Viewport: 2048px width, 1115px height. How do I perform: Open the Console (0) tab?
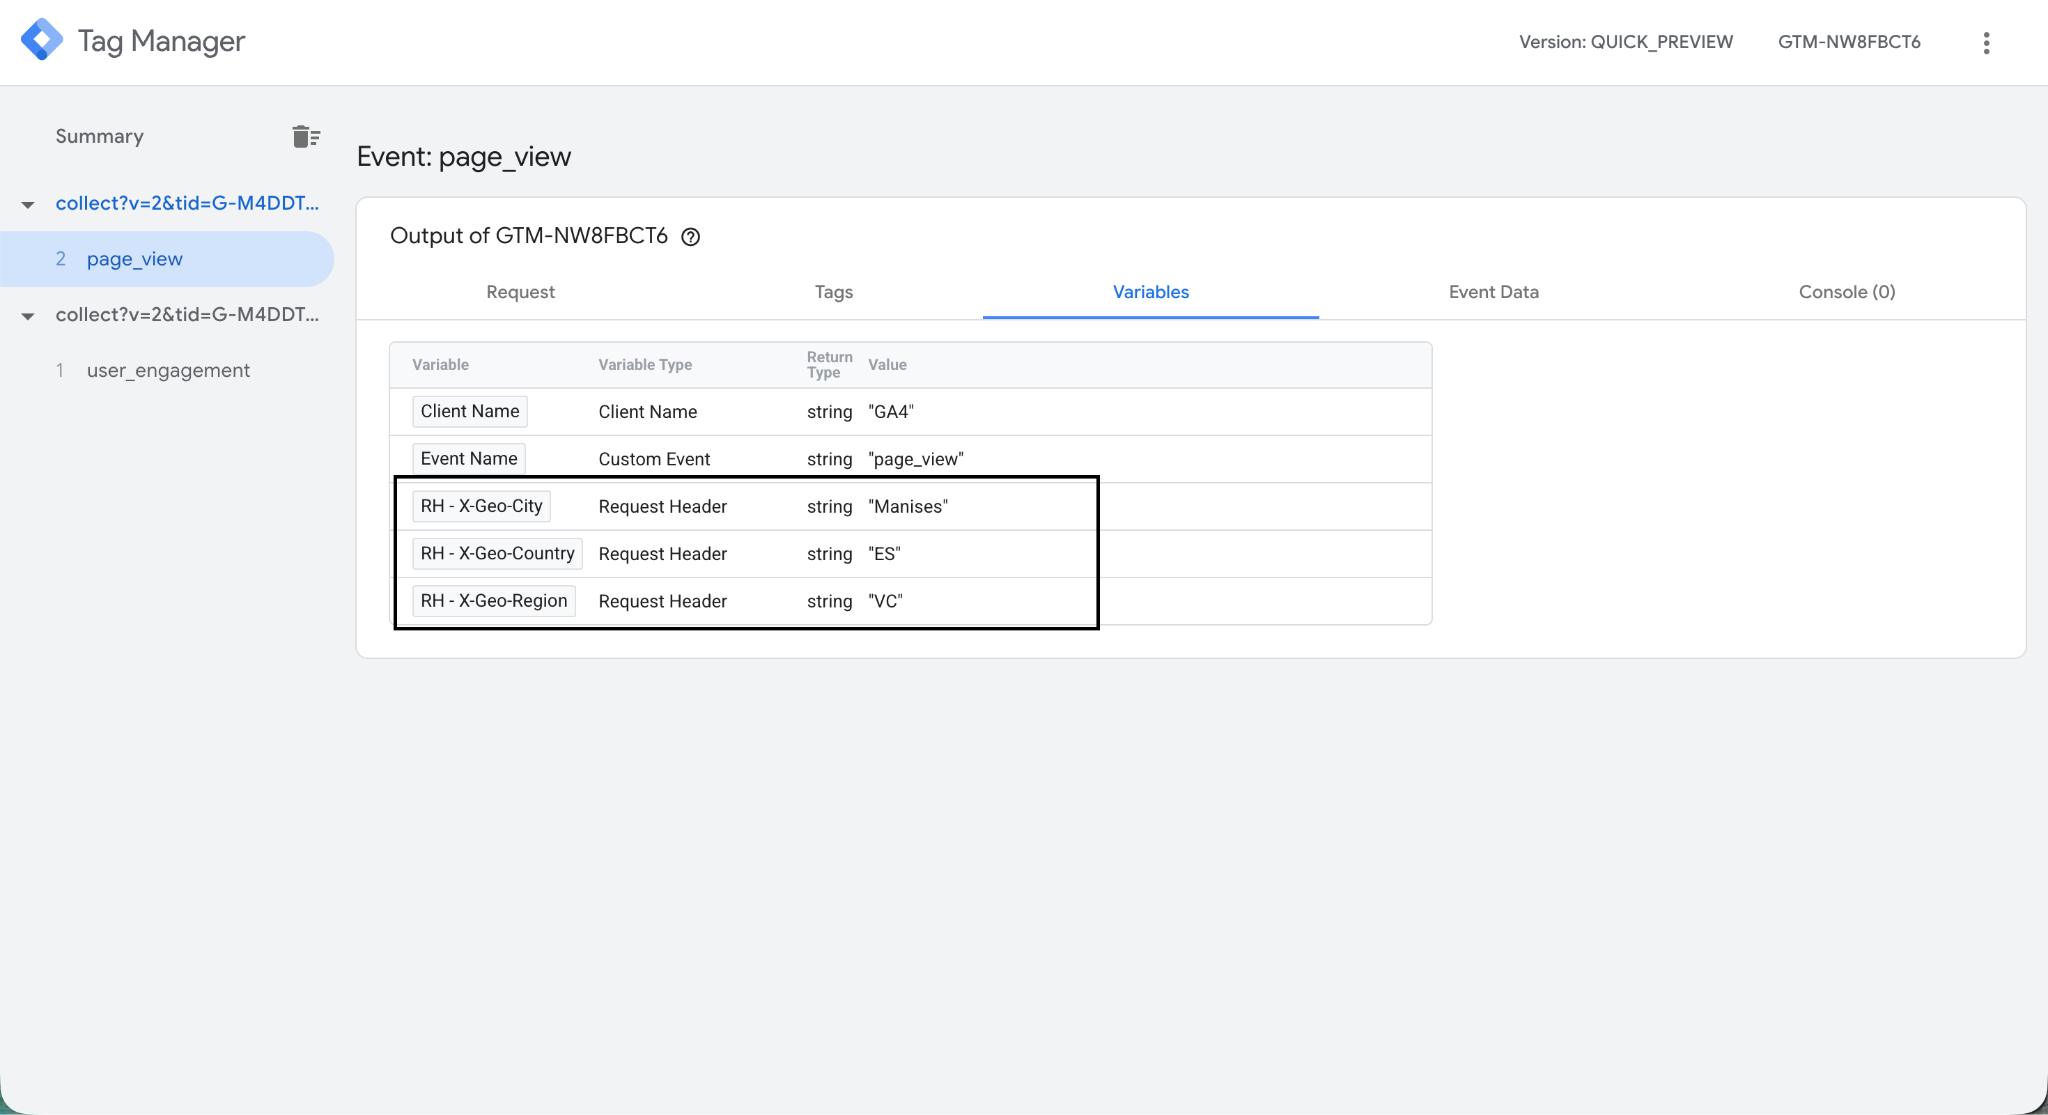pyautogui.click(x=1846, y=292)
